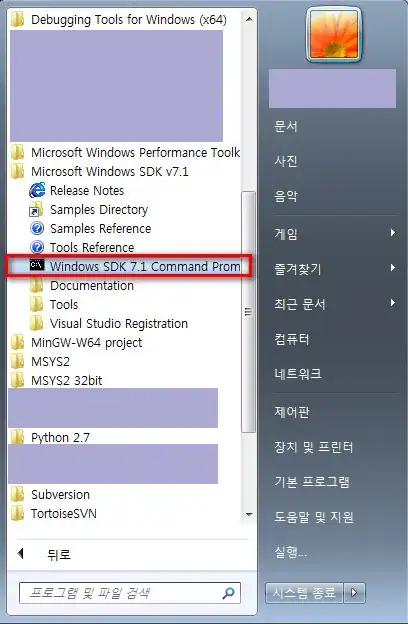Open the Python 2.7 folder icon
Viewport: 408px width, 624px height.
point(17,437)
